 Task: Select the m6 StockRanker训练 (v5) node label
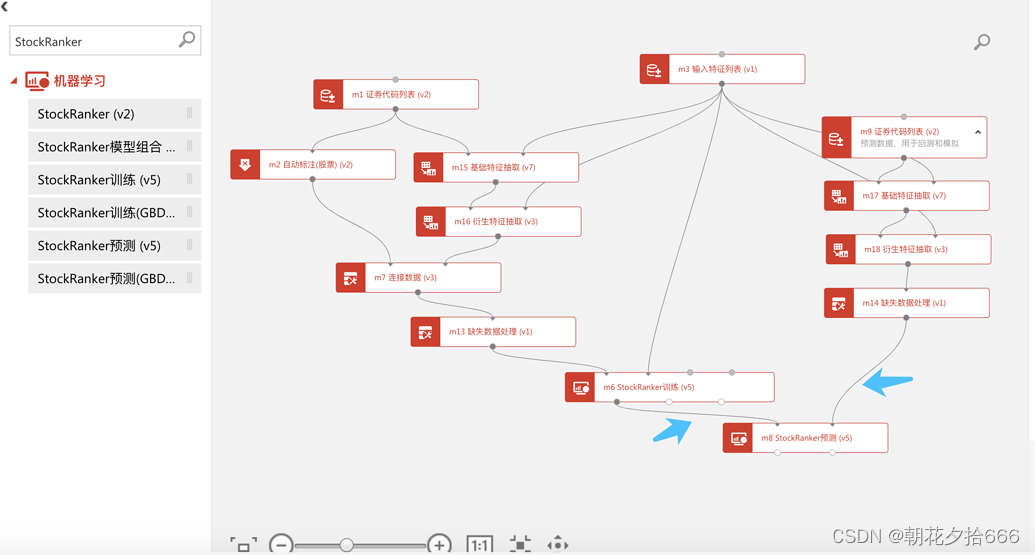pos(648,387)
